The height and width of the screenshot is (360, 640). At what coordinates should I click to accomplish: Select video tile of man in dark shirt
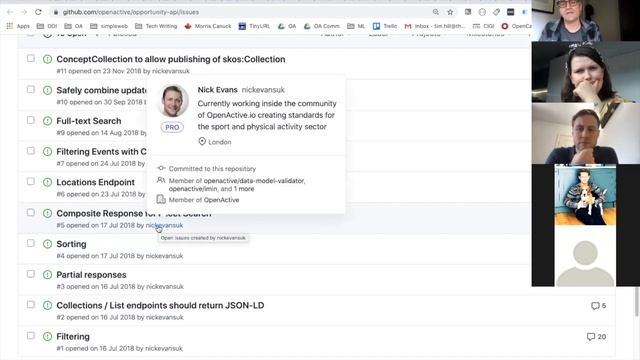586,133
